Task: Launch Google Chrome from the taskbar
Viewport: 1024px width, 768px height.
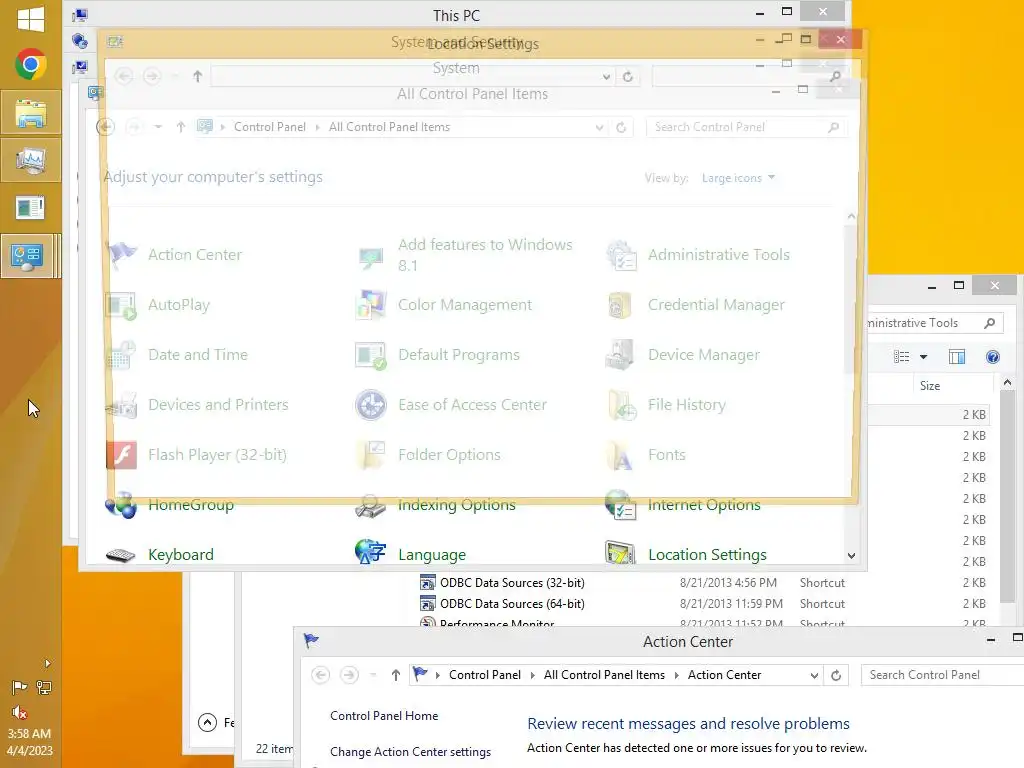Action: tap(31, 65)
